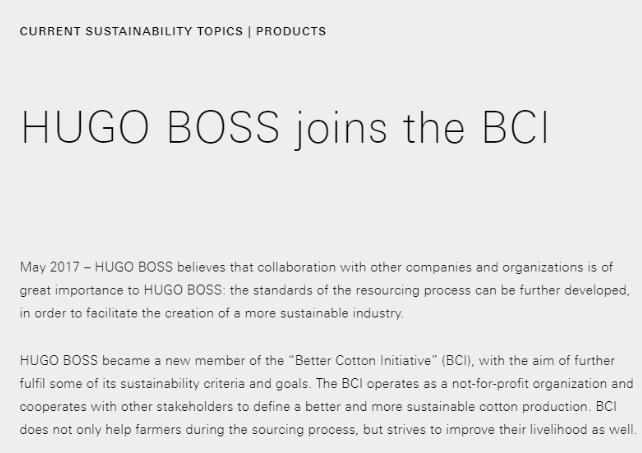This screenshot has height=453, width=642.
Task: Open the CURRENT SUSTAINABILITY TOPICS breadcrumb link
Action: click(x=131, y=31)
